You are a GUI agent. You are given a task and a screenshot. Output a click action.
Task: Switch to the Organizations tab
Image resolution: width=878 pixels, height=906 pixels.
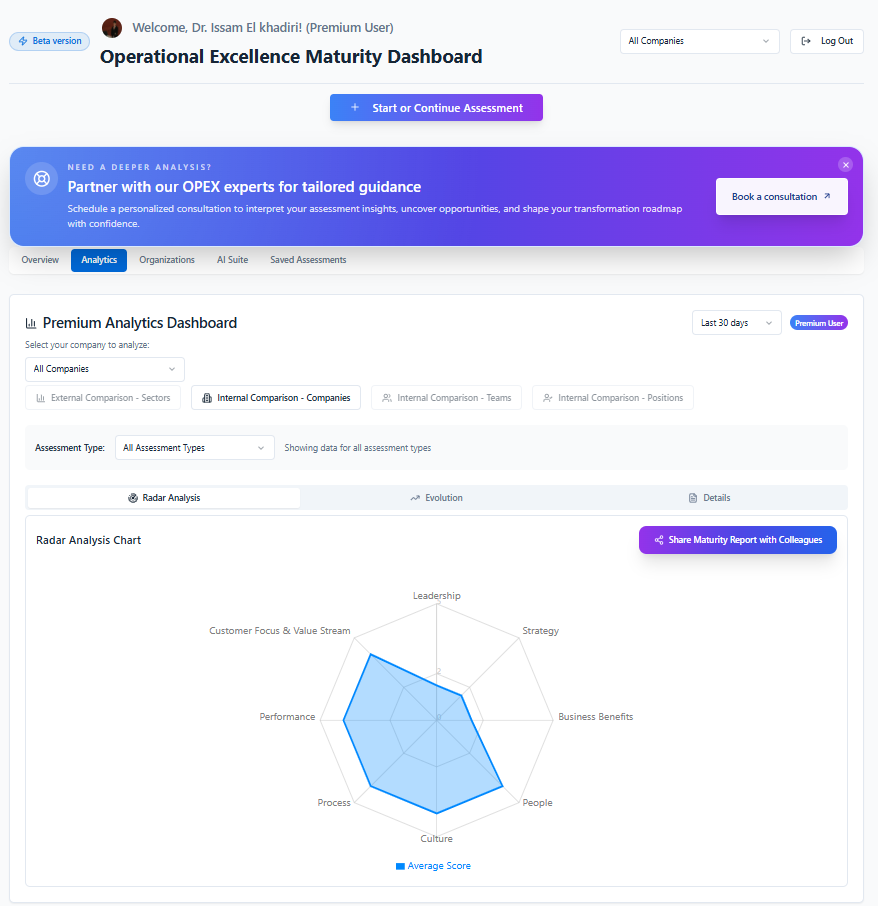pyautogui.click(x=167, y=259)
